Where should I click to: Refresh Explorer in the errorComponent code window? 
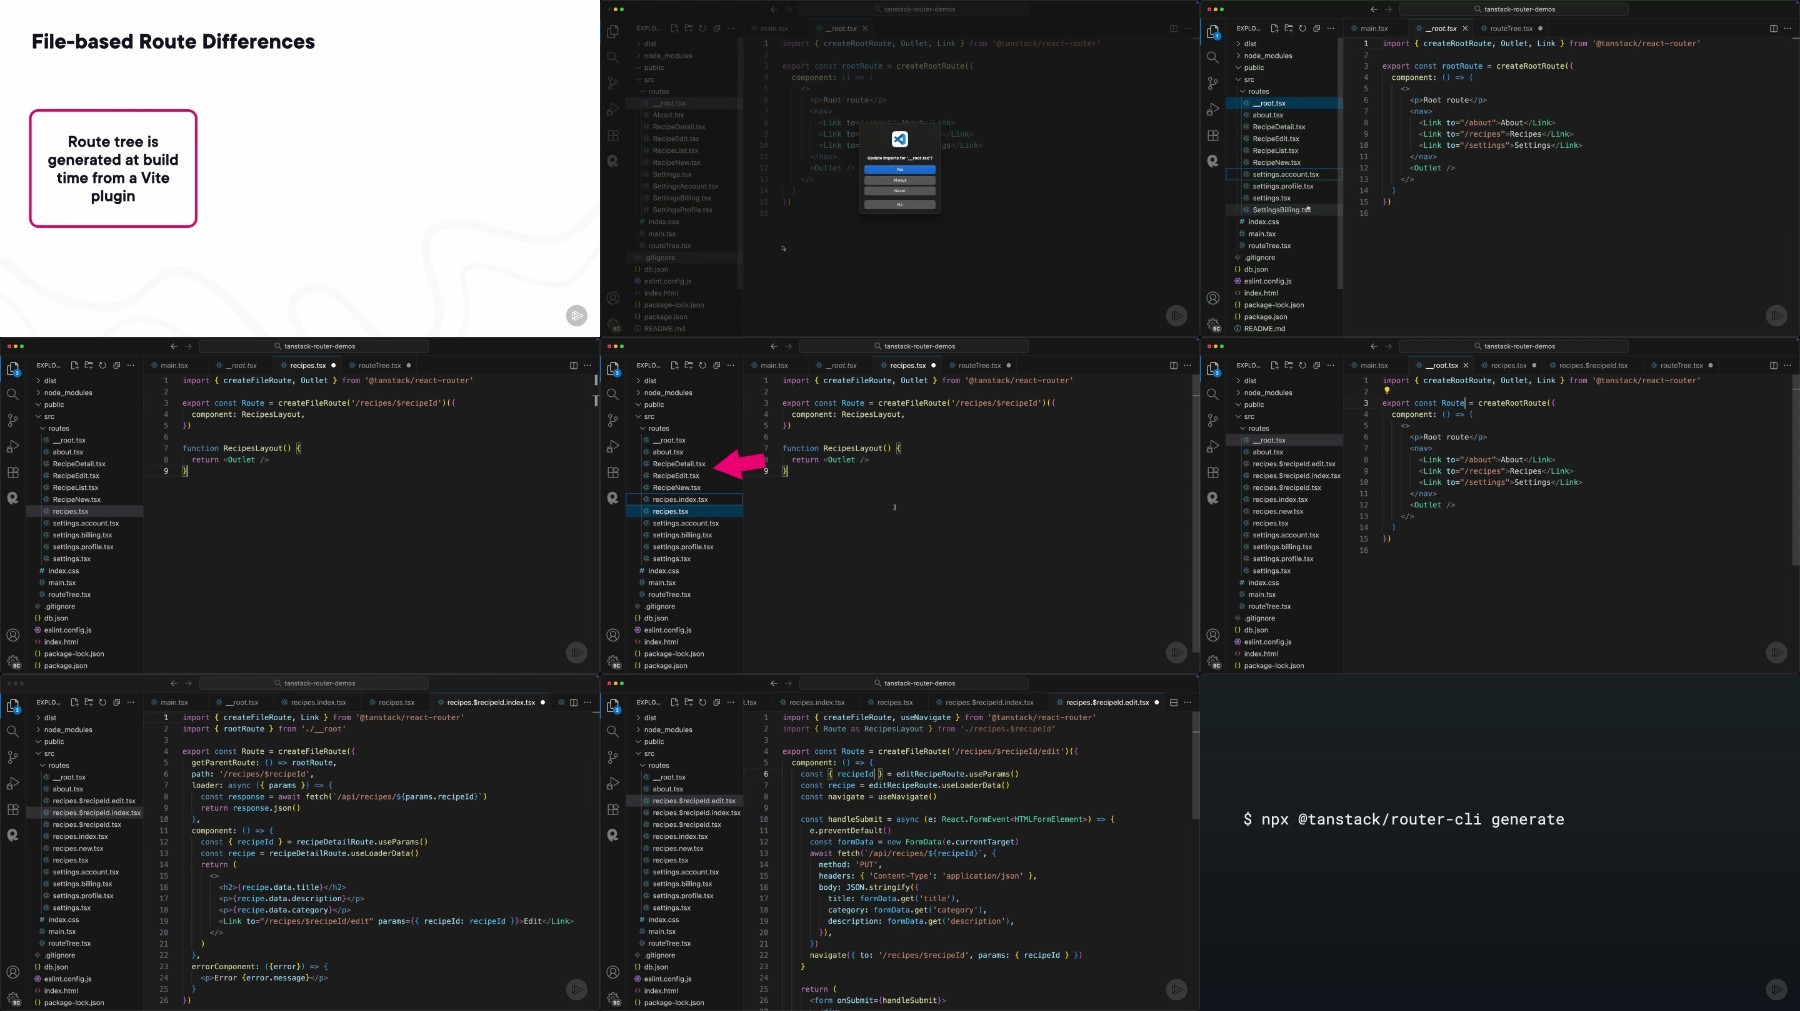pos(102,702)
